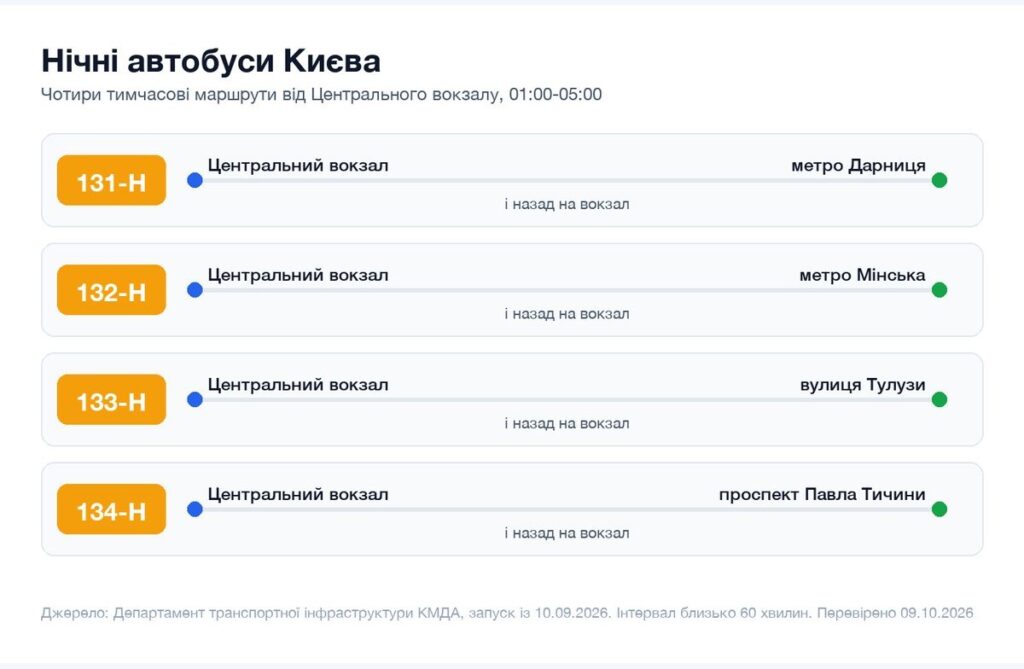Click 'Центральний вокзал' in the 131-Н row
This screenshot has height=669, width=1024.
point(298,165)
